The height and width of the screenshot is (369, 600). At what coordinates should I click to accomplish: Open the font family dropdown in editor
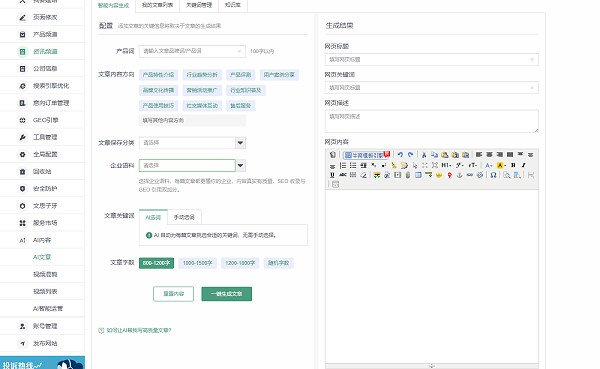(x=460, y=165)
